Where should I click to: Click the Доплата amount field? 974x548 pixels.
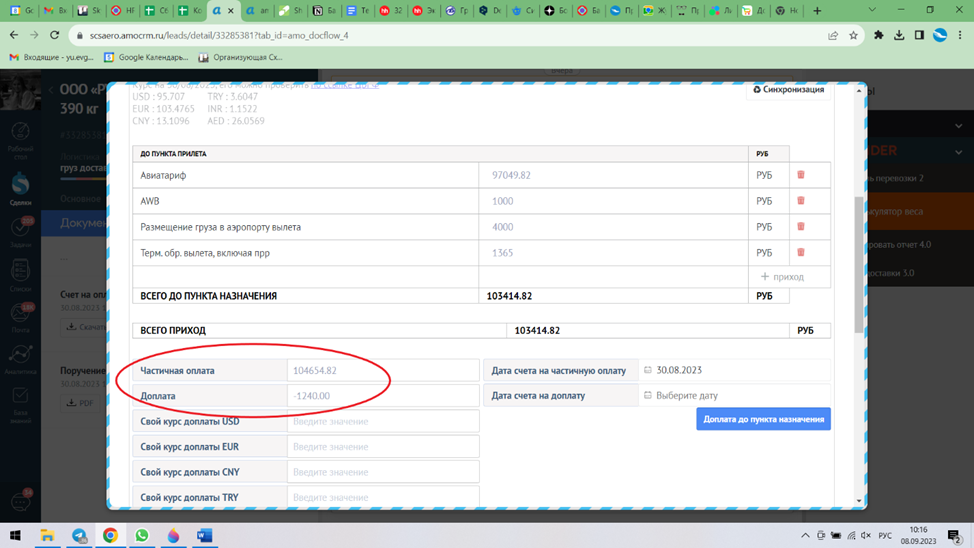pyautogui.click(x=382, y=396)
